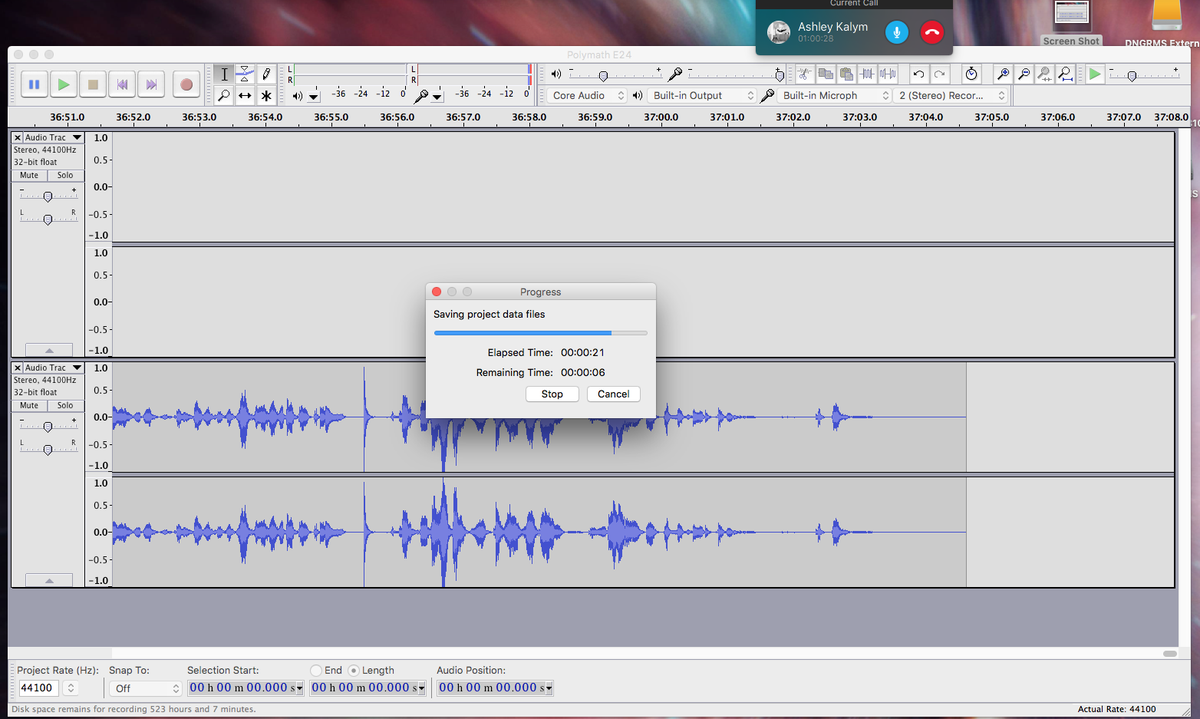Click the Silence Audio icon

888,74
